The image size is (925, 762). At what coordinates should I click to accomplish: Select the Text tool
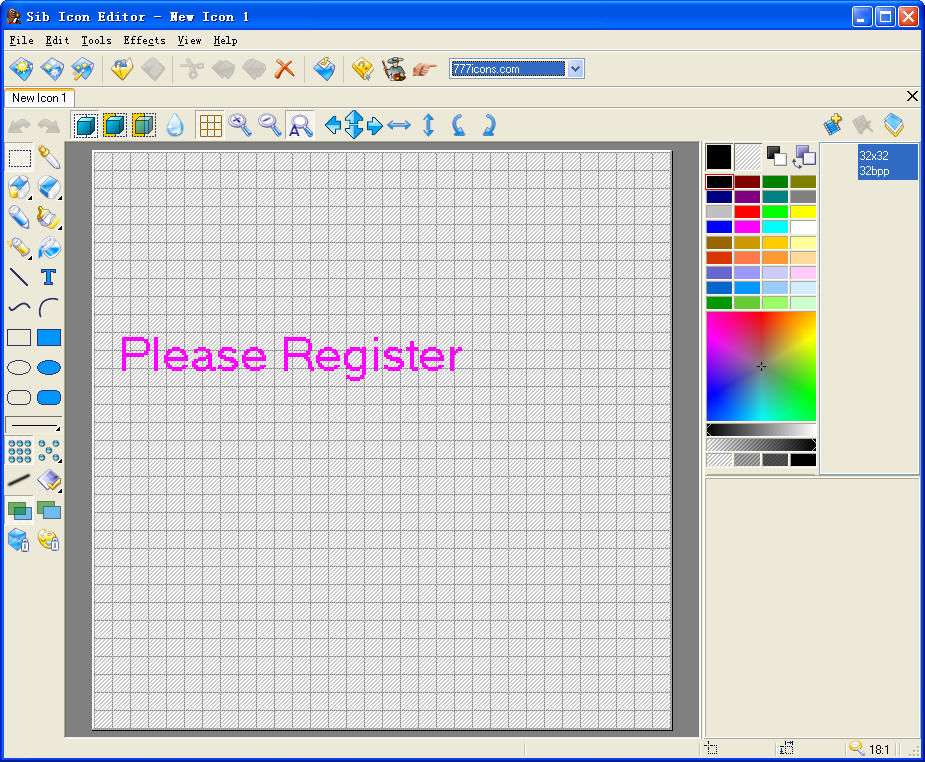[x=48, y=277]
